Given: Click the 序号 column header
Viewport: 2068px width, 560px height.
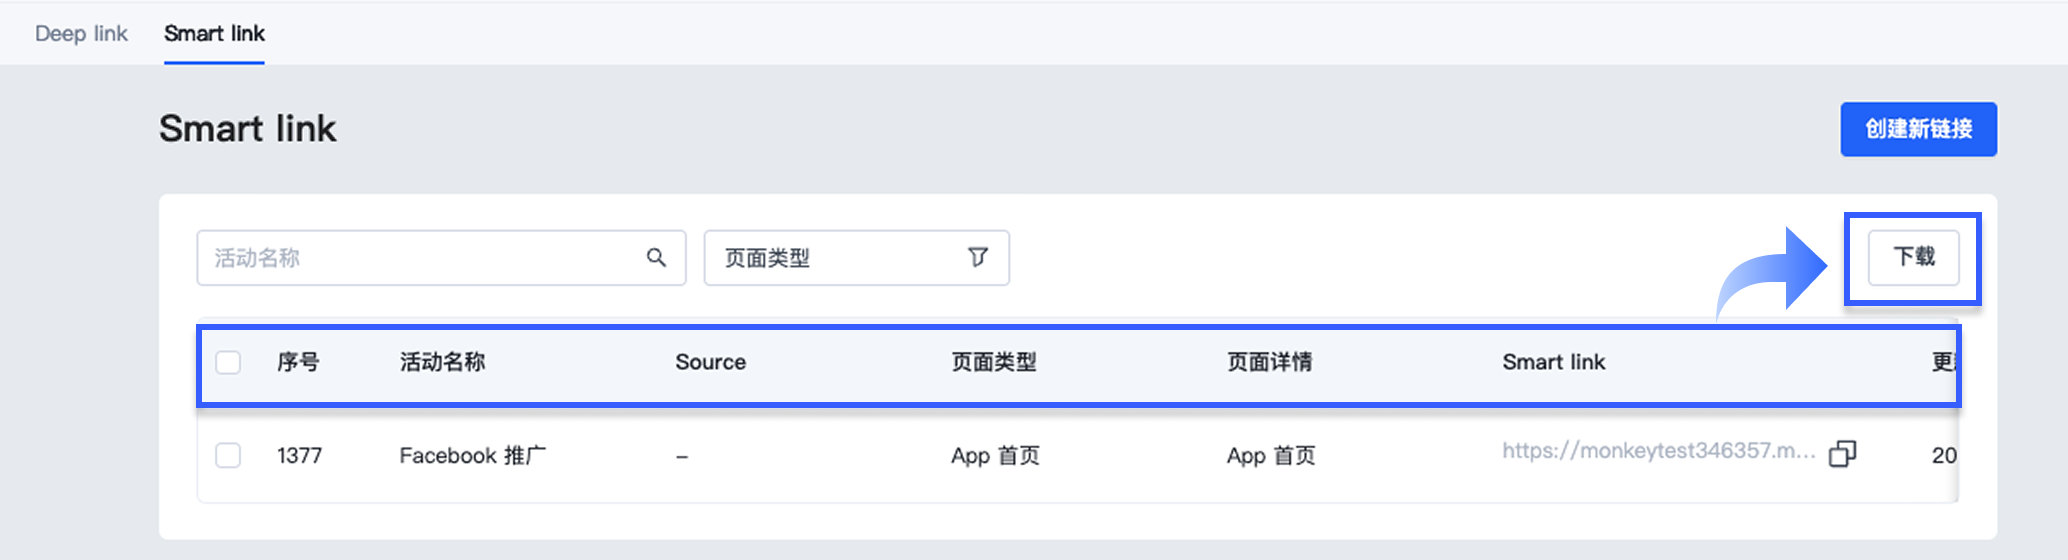Looking at the screenshot, I should pos(298,362).
